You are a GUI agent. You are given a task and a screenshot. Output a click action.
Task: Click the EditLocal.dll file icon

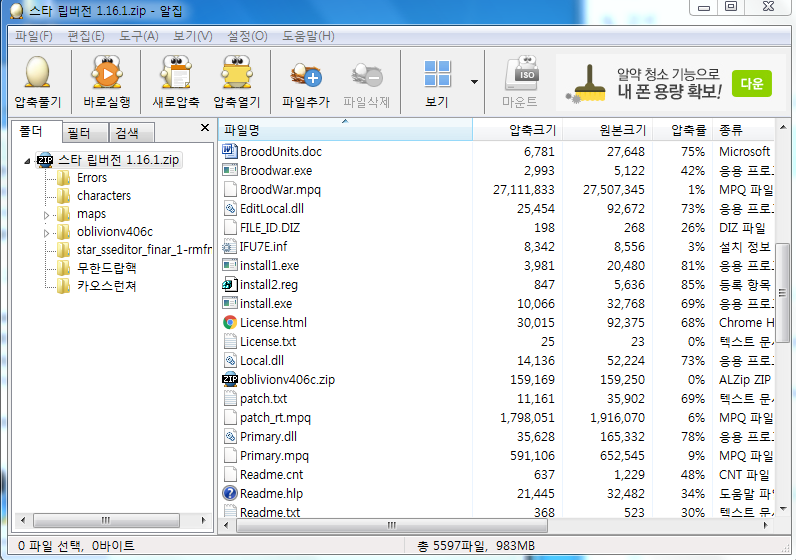(x=230, y=208)
